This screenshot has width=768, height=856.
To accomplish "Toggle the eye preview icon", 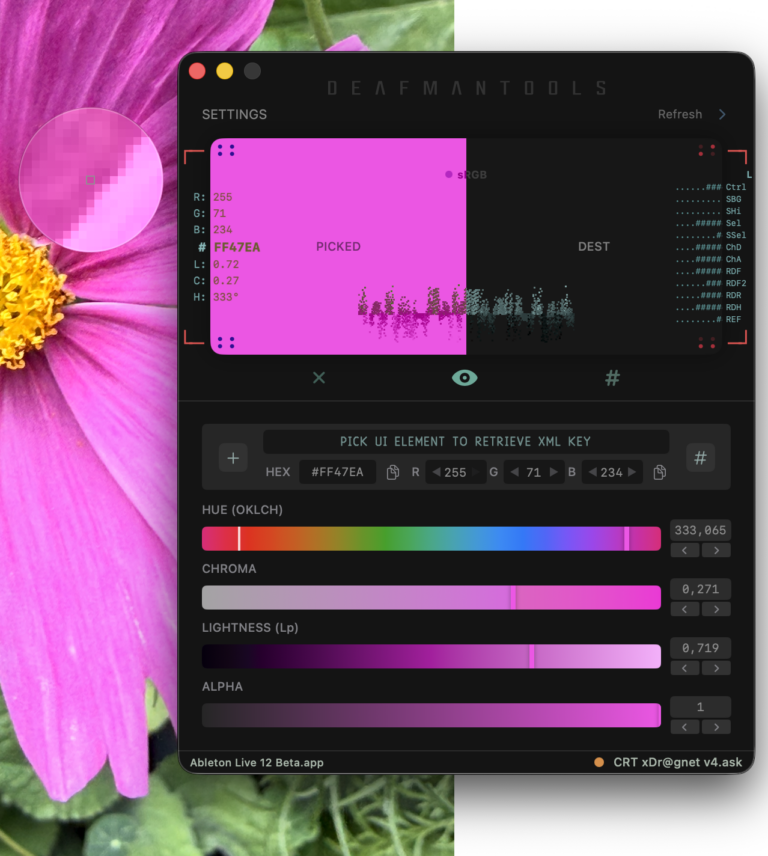I will pyautogui.click(x=465, y=378).
